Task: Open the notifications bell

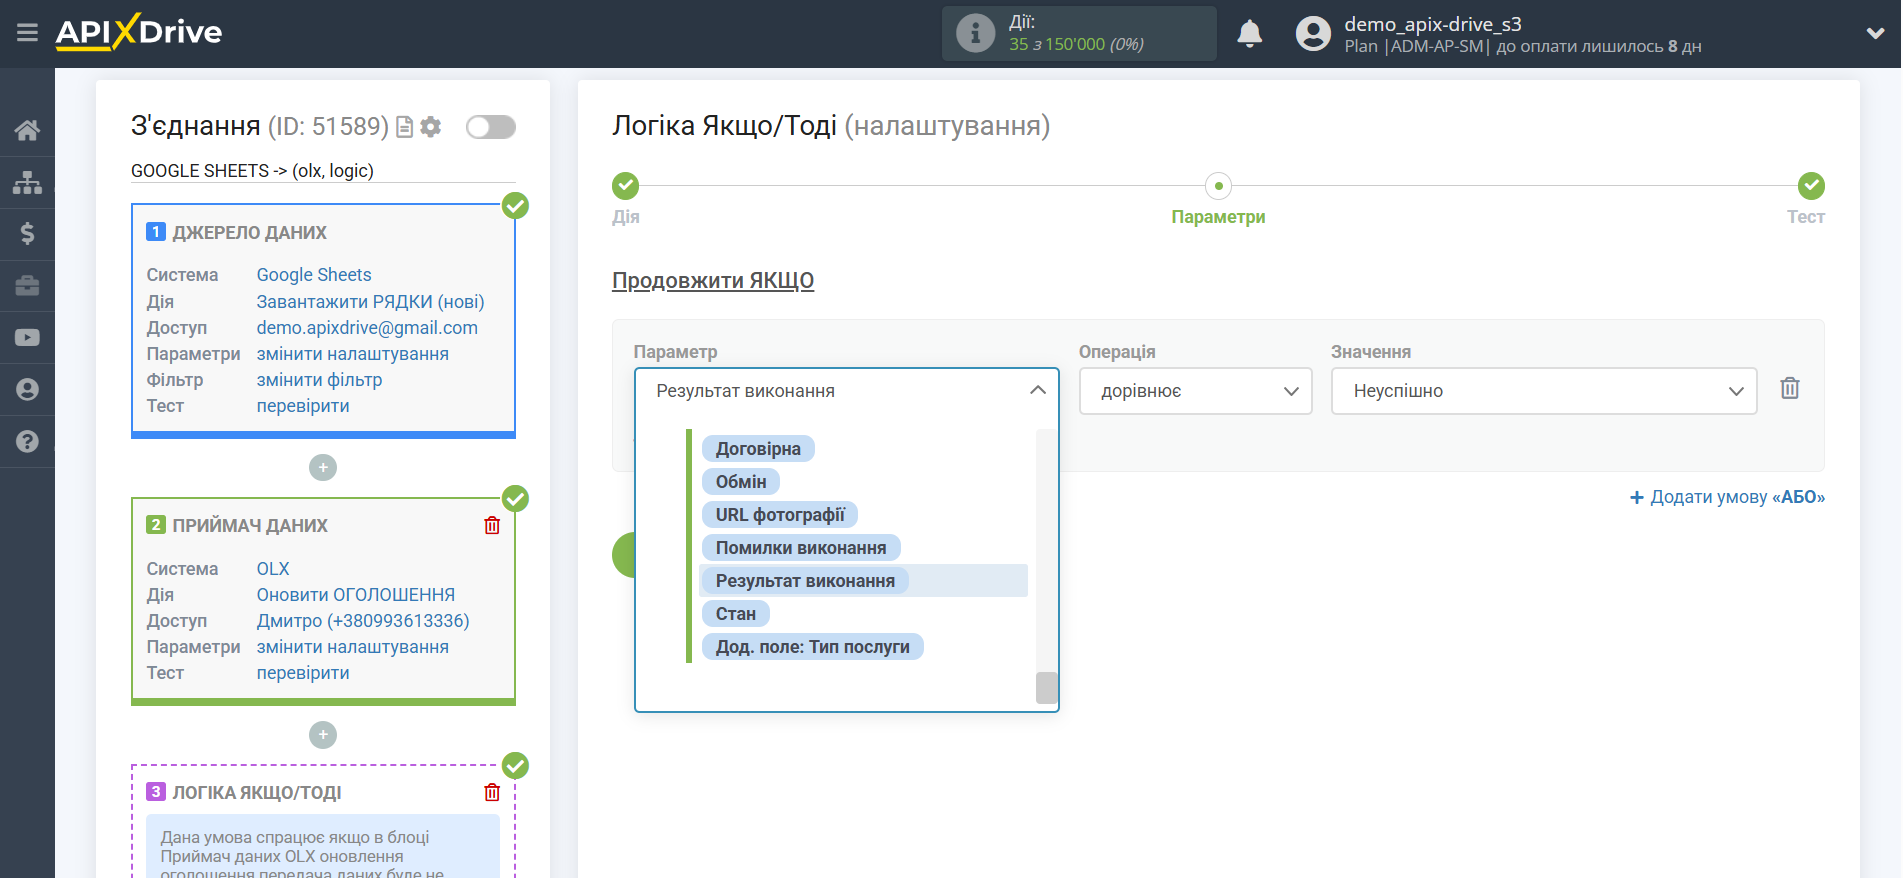Action: pos(1249,34)
